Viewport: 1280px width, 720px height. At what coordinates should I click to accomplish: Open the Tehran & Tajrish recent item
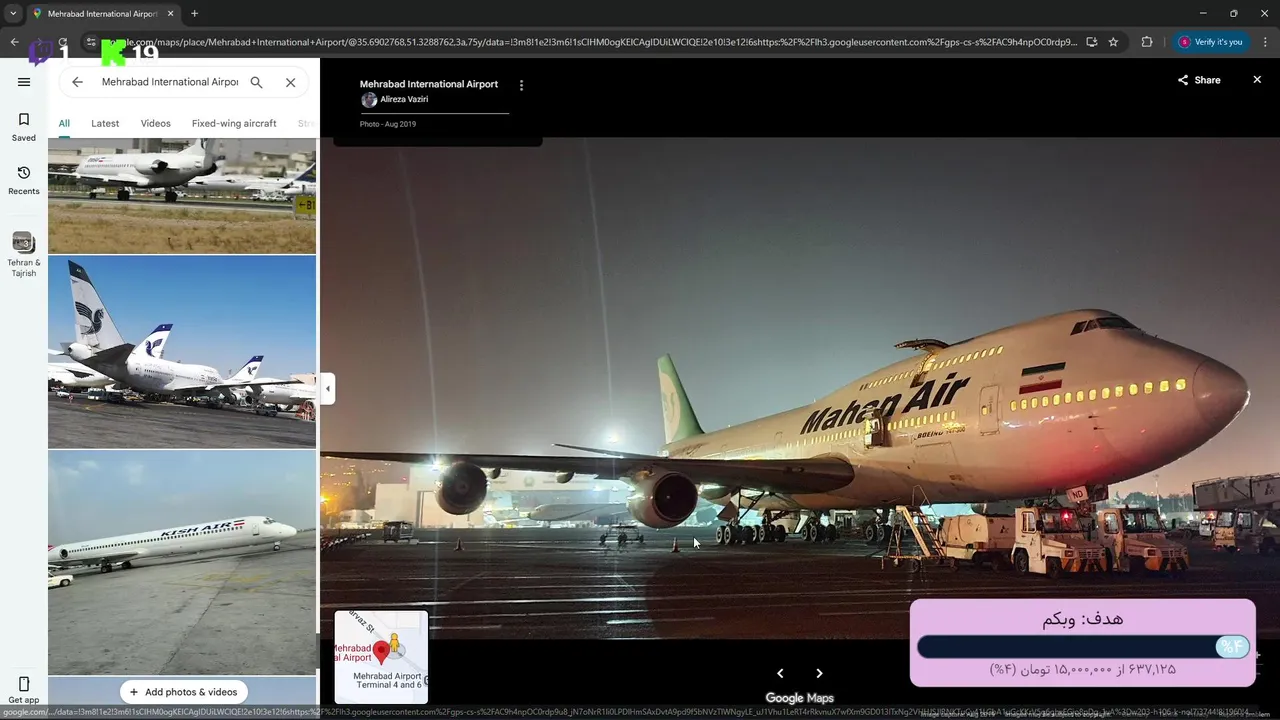click(x=24, y=254)
